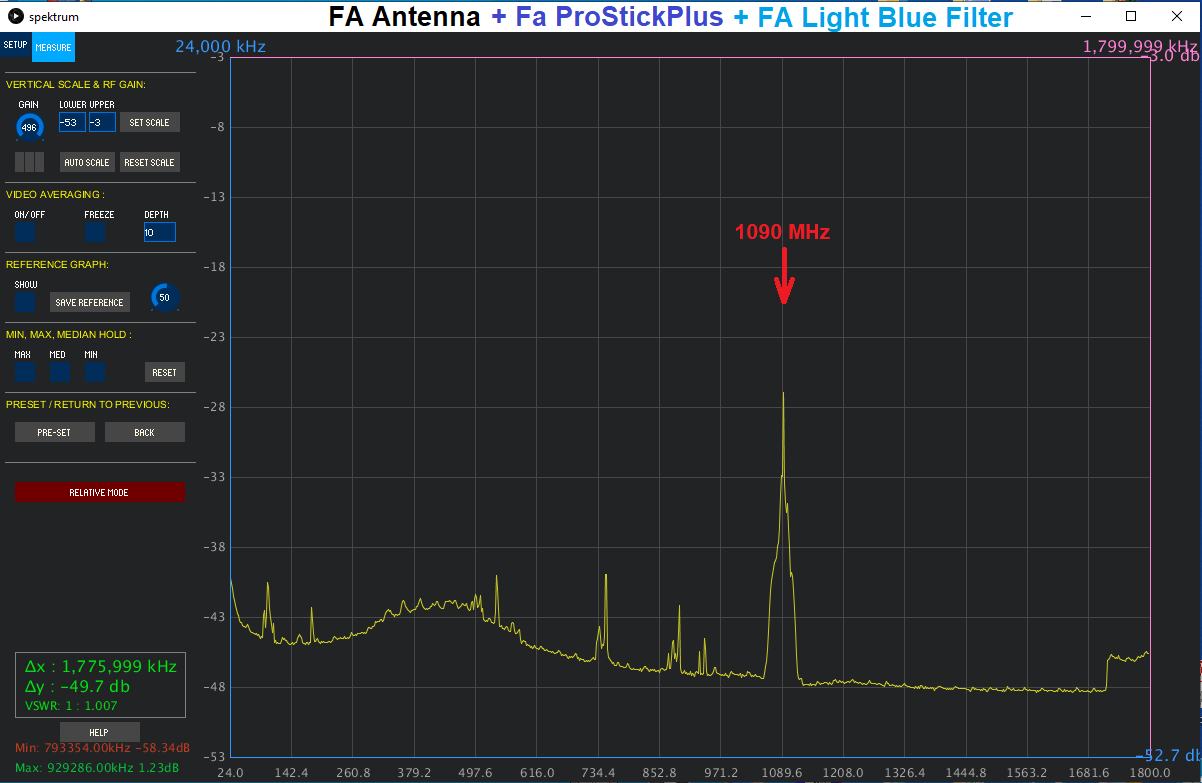
Task: Click the Δy -49.7 db readout
Action: (77, 687)
